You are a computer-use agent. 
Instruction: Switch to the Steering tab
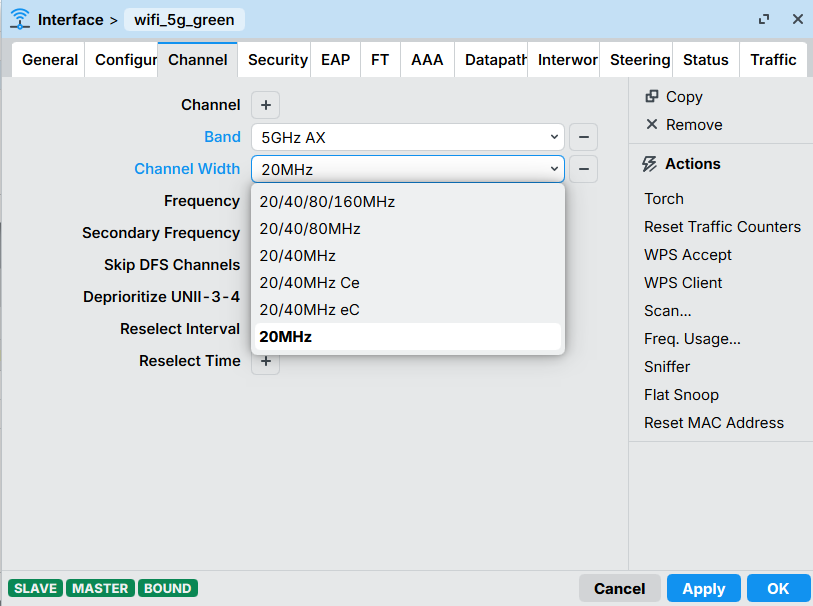coord(636,60)
